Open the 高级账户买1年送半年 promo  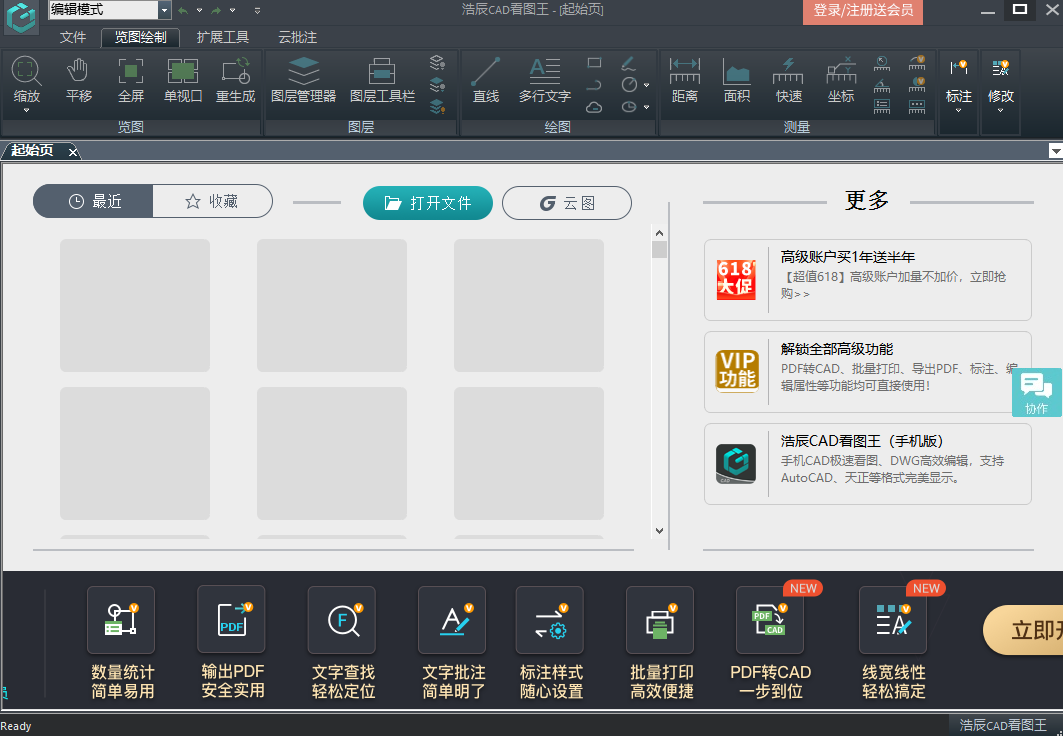point(868,280)
